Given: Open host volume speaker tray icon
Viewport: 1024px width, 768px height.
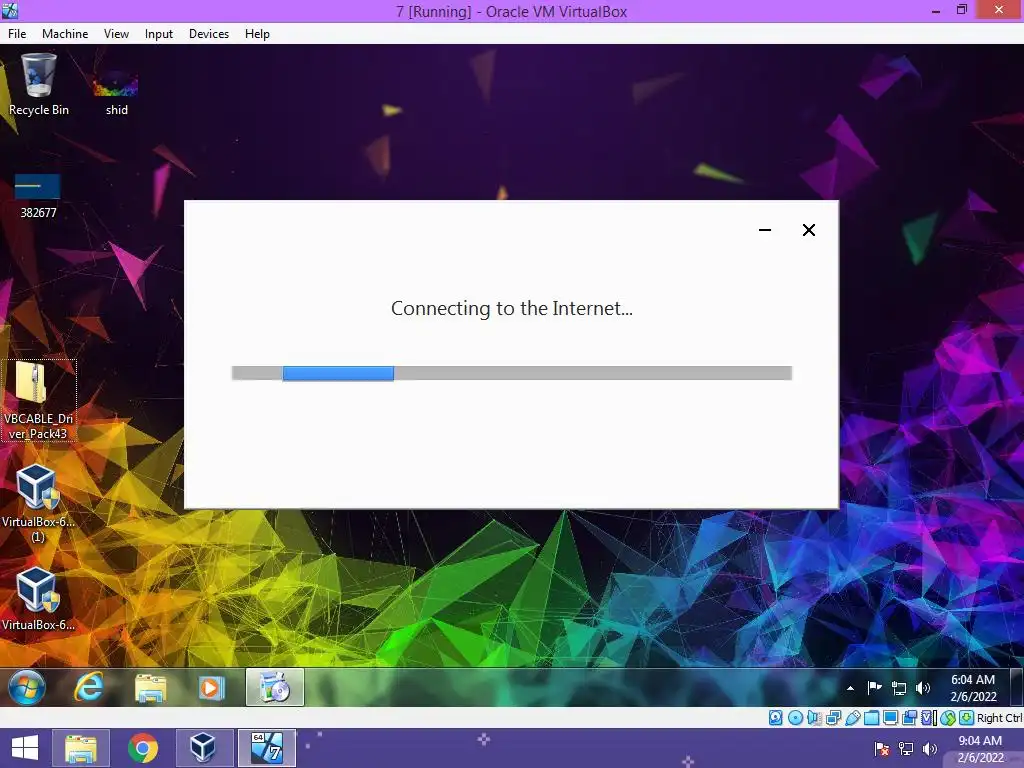Looking at the screenshot, I should click(930, 749).
